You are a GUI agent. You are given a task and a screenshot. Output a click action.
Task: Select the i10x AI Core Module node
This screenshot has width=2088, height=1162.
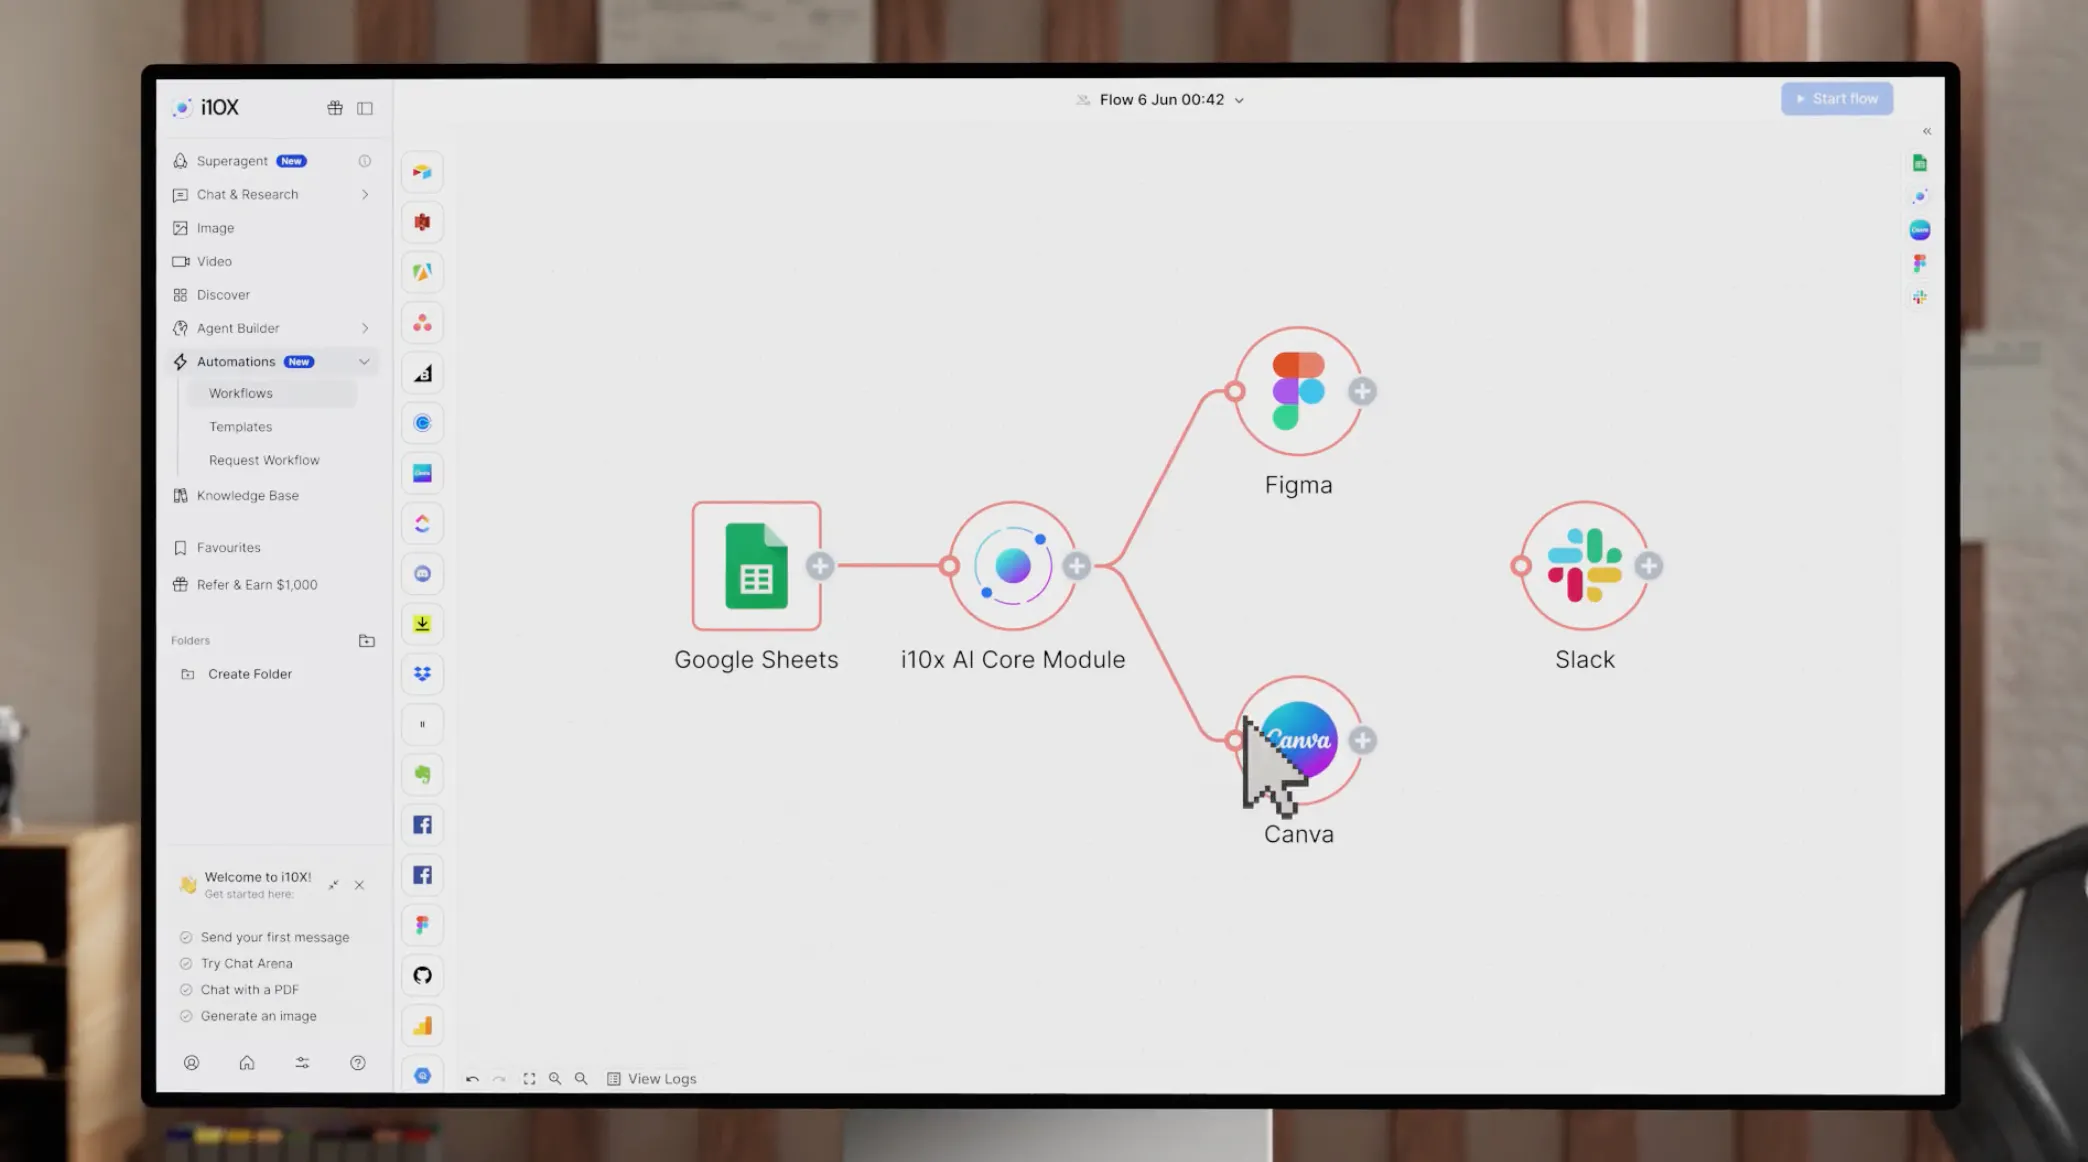point(1012,566)
